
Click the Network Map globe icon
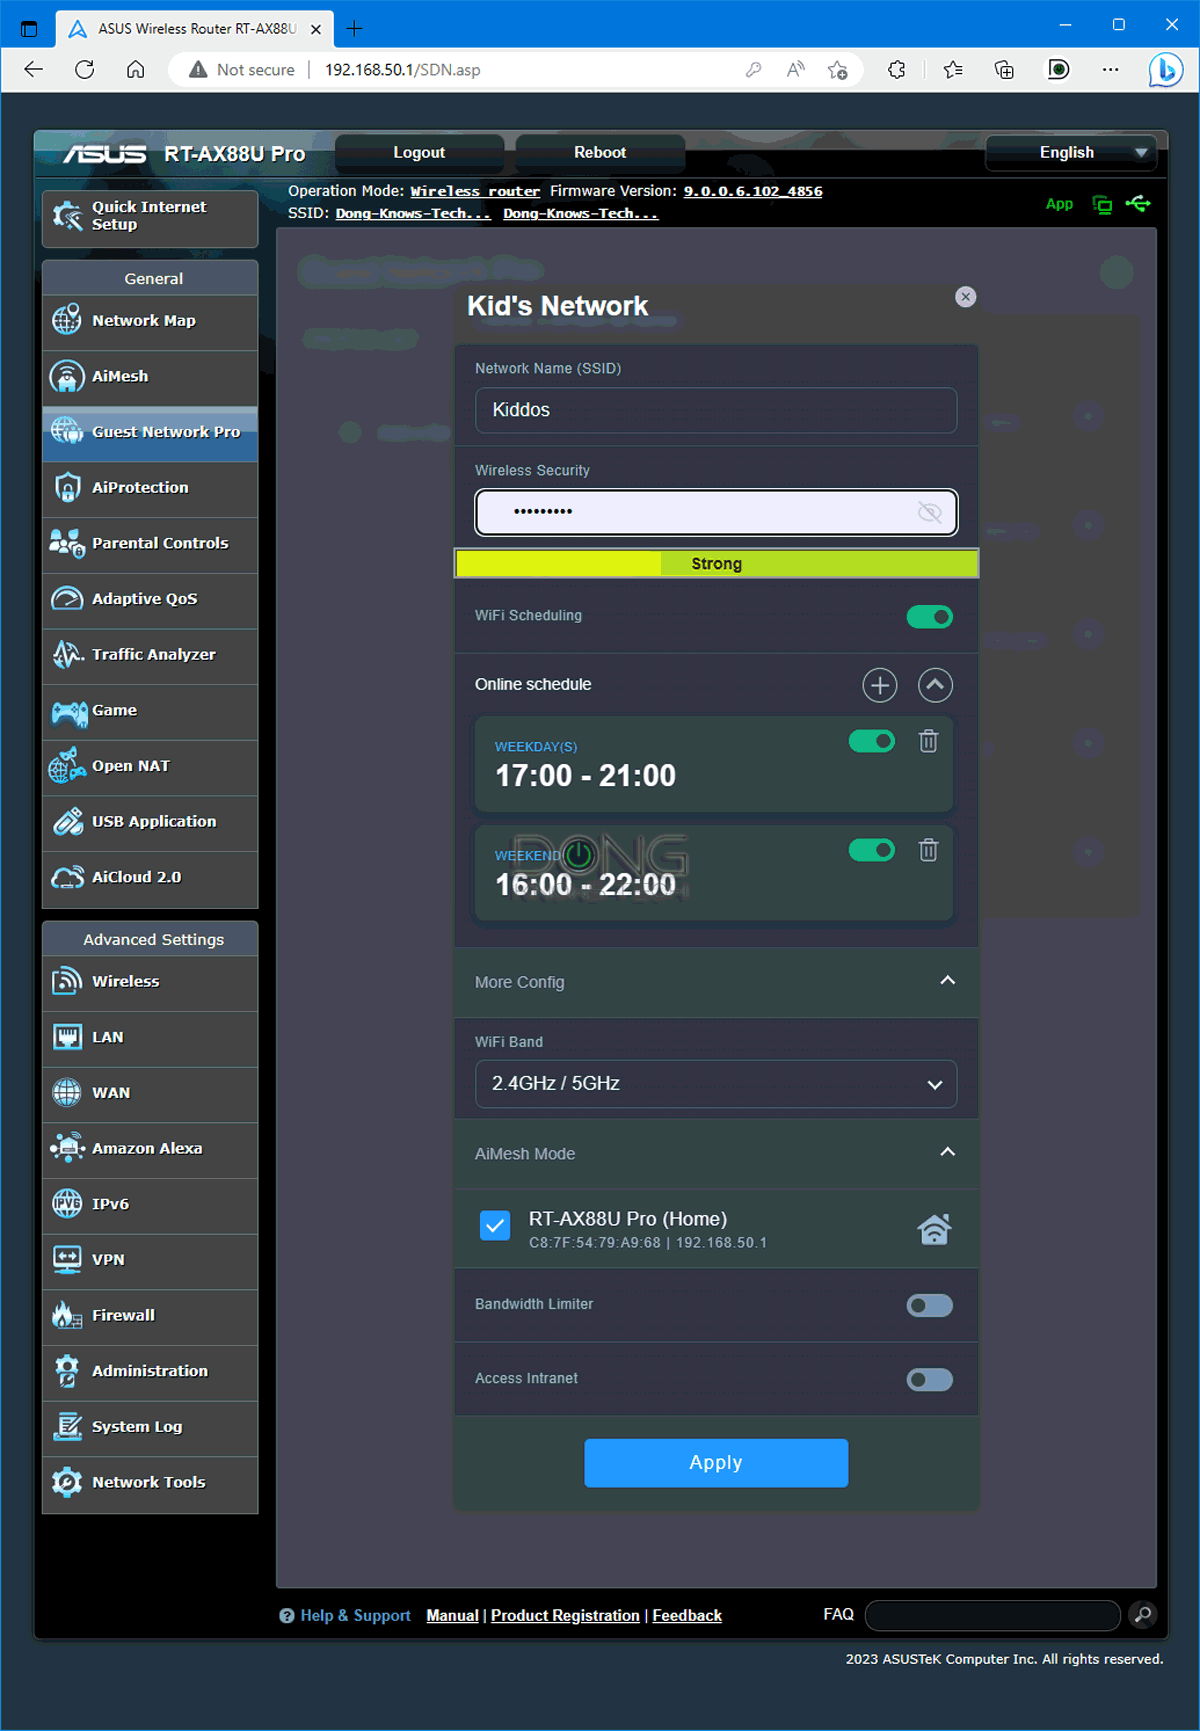[67, 320]
